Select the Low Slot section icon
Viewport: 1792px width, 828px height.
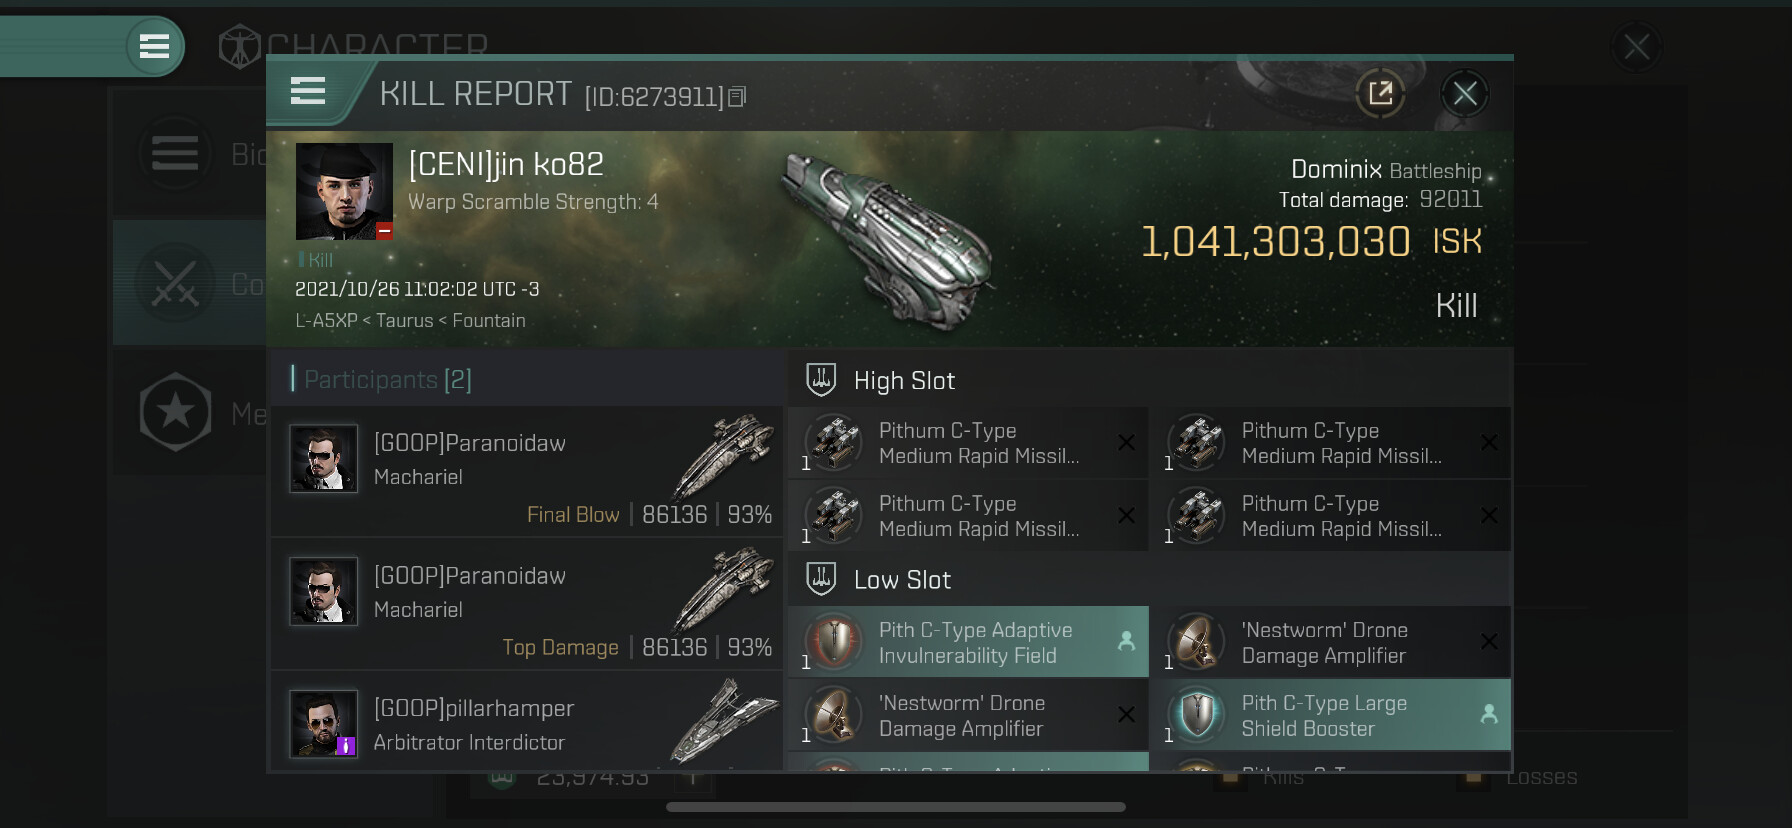tap(821, 579)
